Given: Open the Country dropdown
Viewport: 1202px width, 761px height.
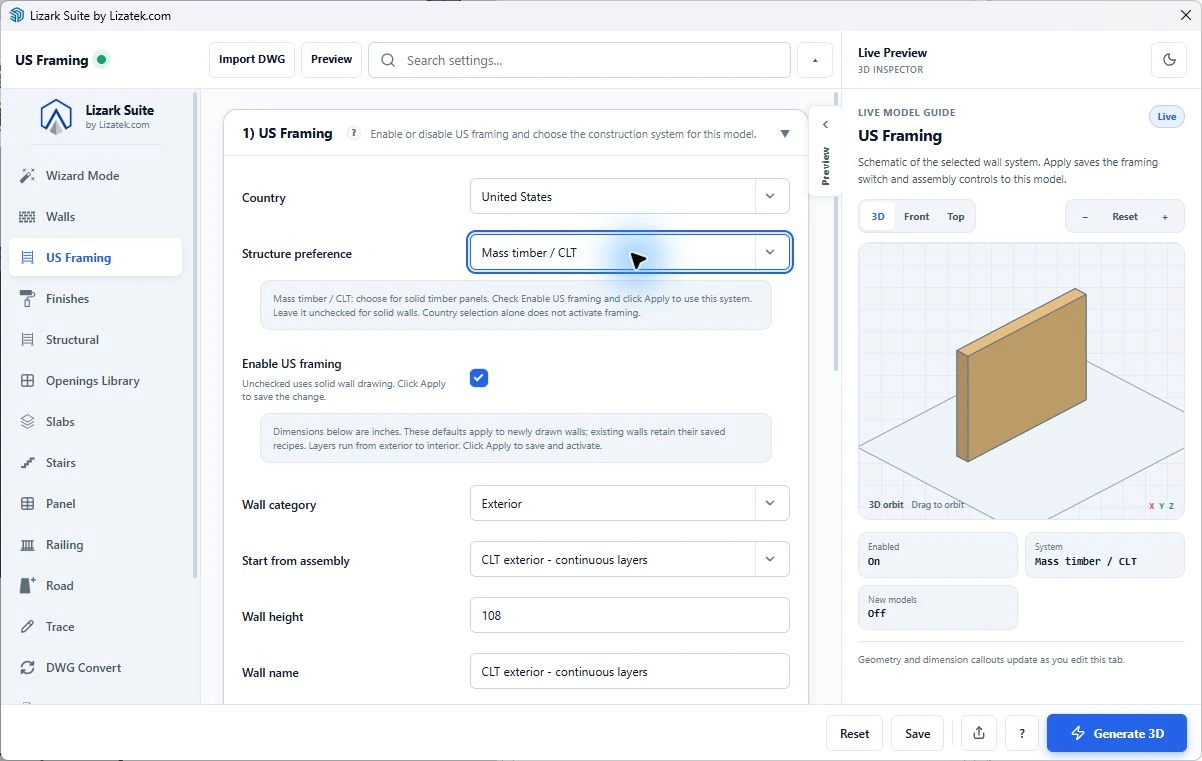Looking at the screenshot, I should [x=629, y=197].
